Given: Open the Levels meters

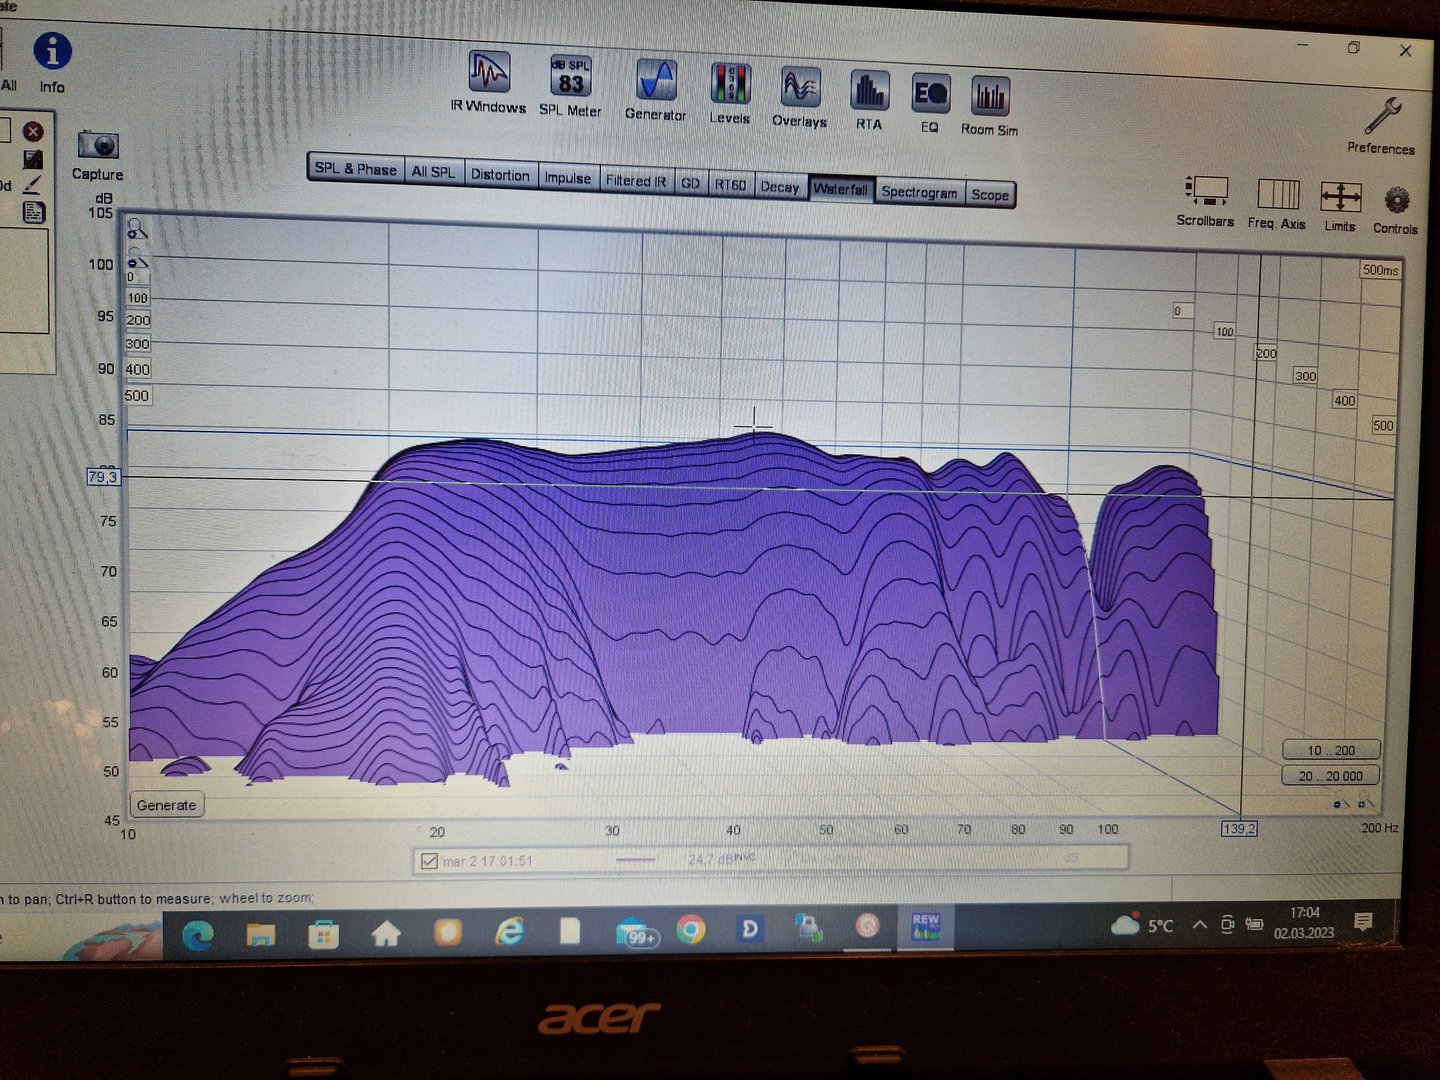Looking at the screenshot, I should (x=730, y=94).
